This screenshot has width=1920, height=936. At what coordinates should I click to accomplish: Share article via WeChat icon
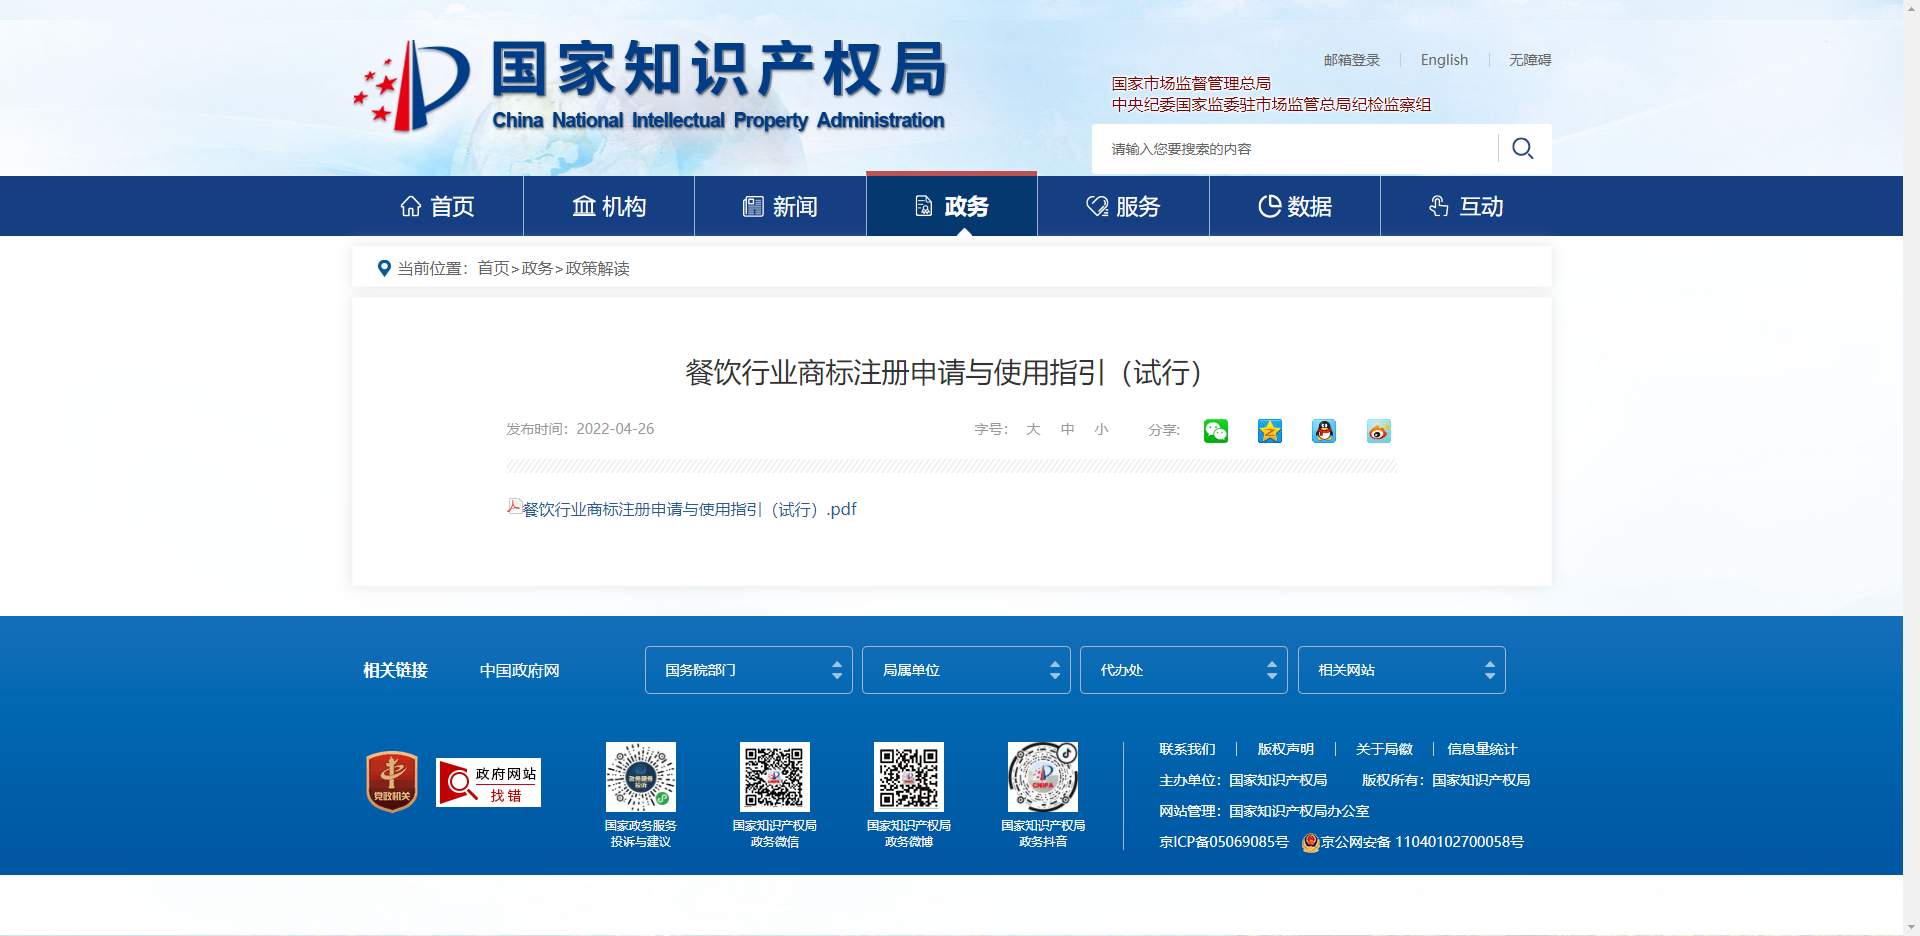(1215, 431)
